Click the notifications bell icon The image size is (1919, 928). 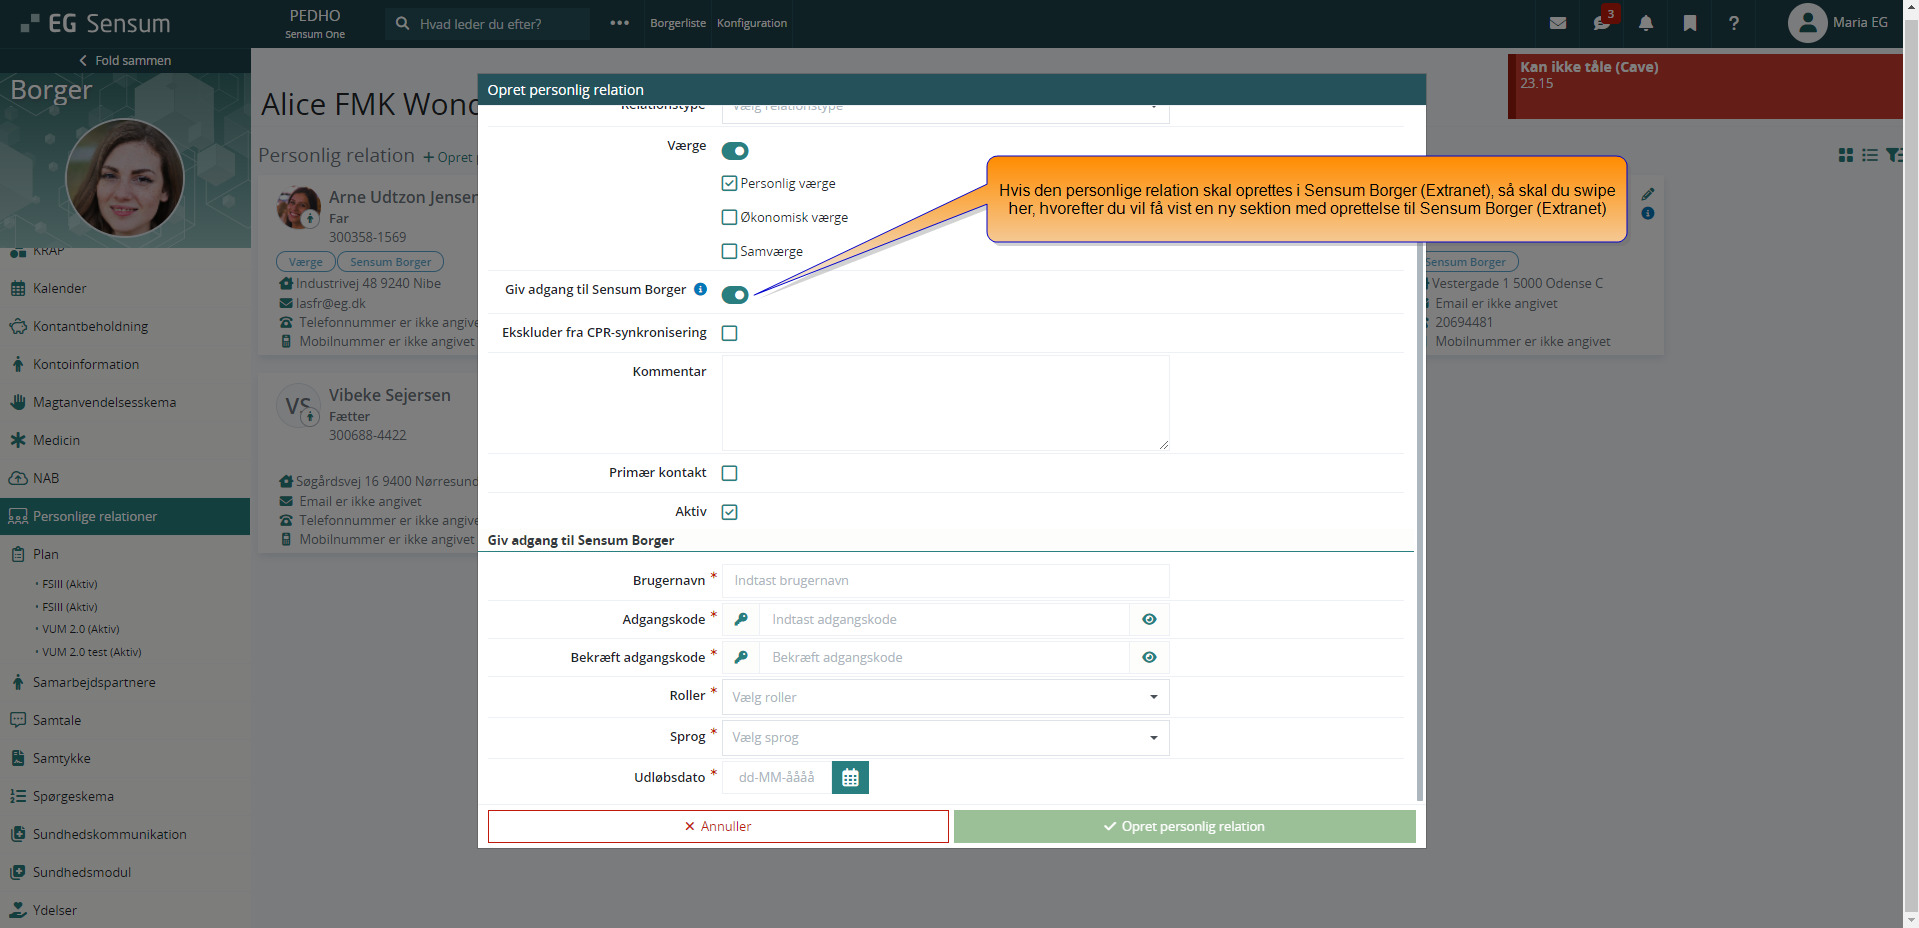click(1645, 23)
